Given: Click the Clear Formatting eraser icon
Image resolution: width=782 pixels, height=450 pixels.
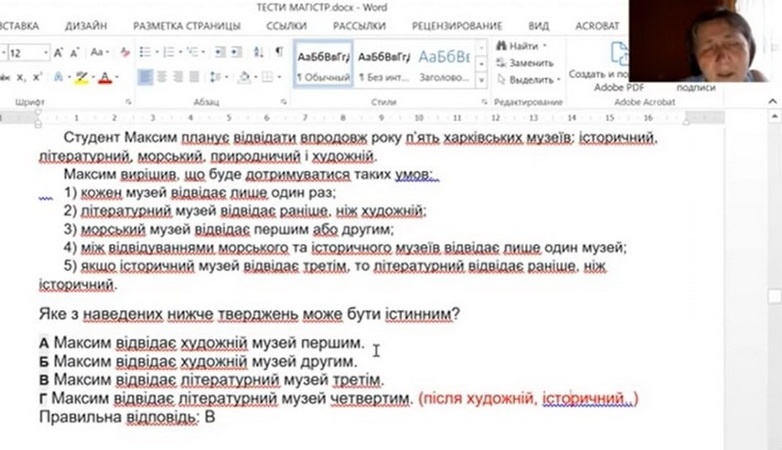Looking at the screenshot, I should (125, 52).
